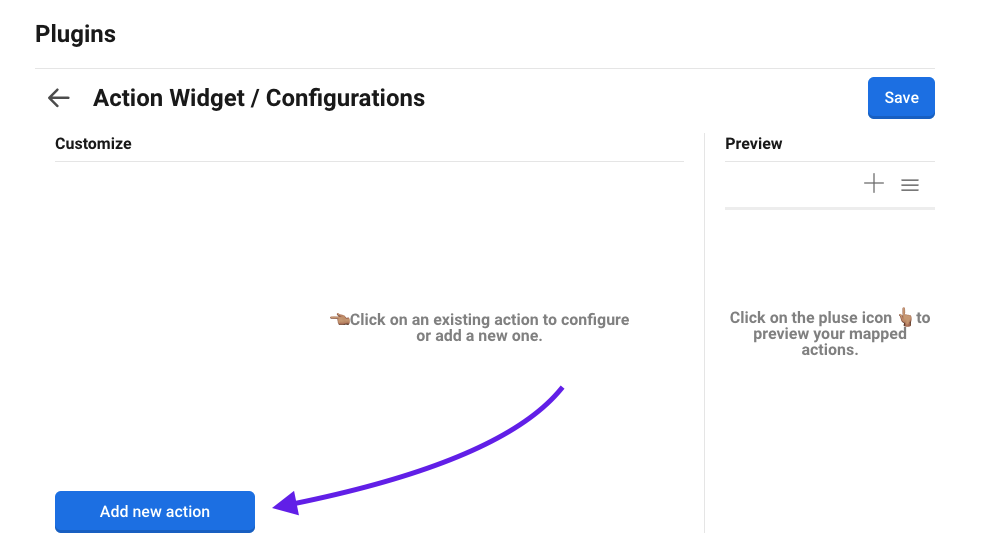The width and height of the screenshot is (996, 553).
Task: Click the back arrow icon
Action: (59, 98)
